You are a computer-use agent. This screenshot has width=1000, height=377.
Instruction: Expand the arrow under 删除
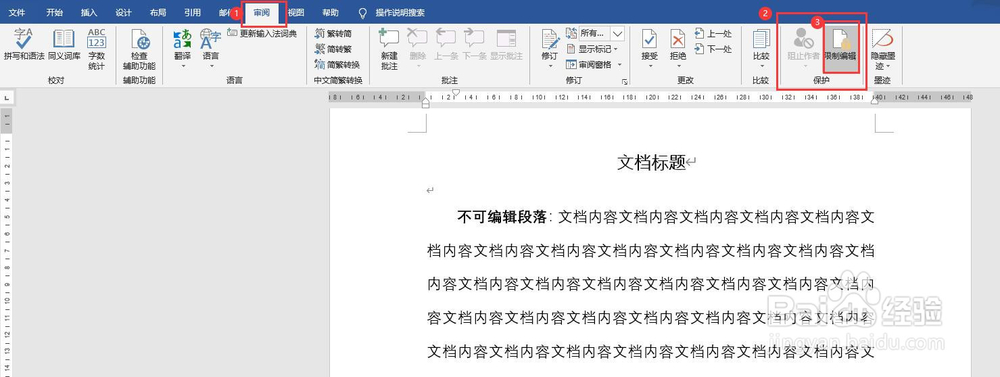417,66
